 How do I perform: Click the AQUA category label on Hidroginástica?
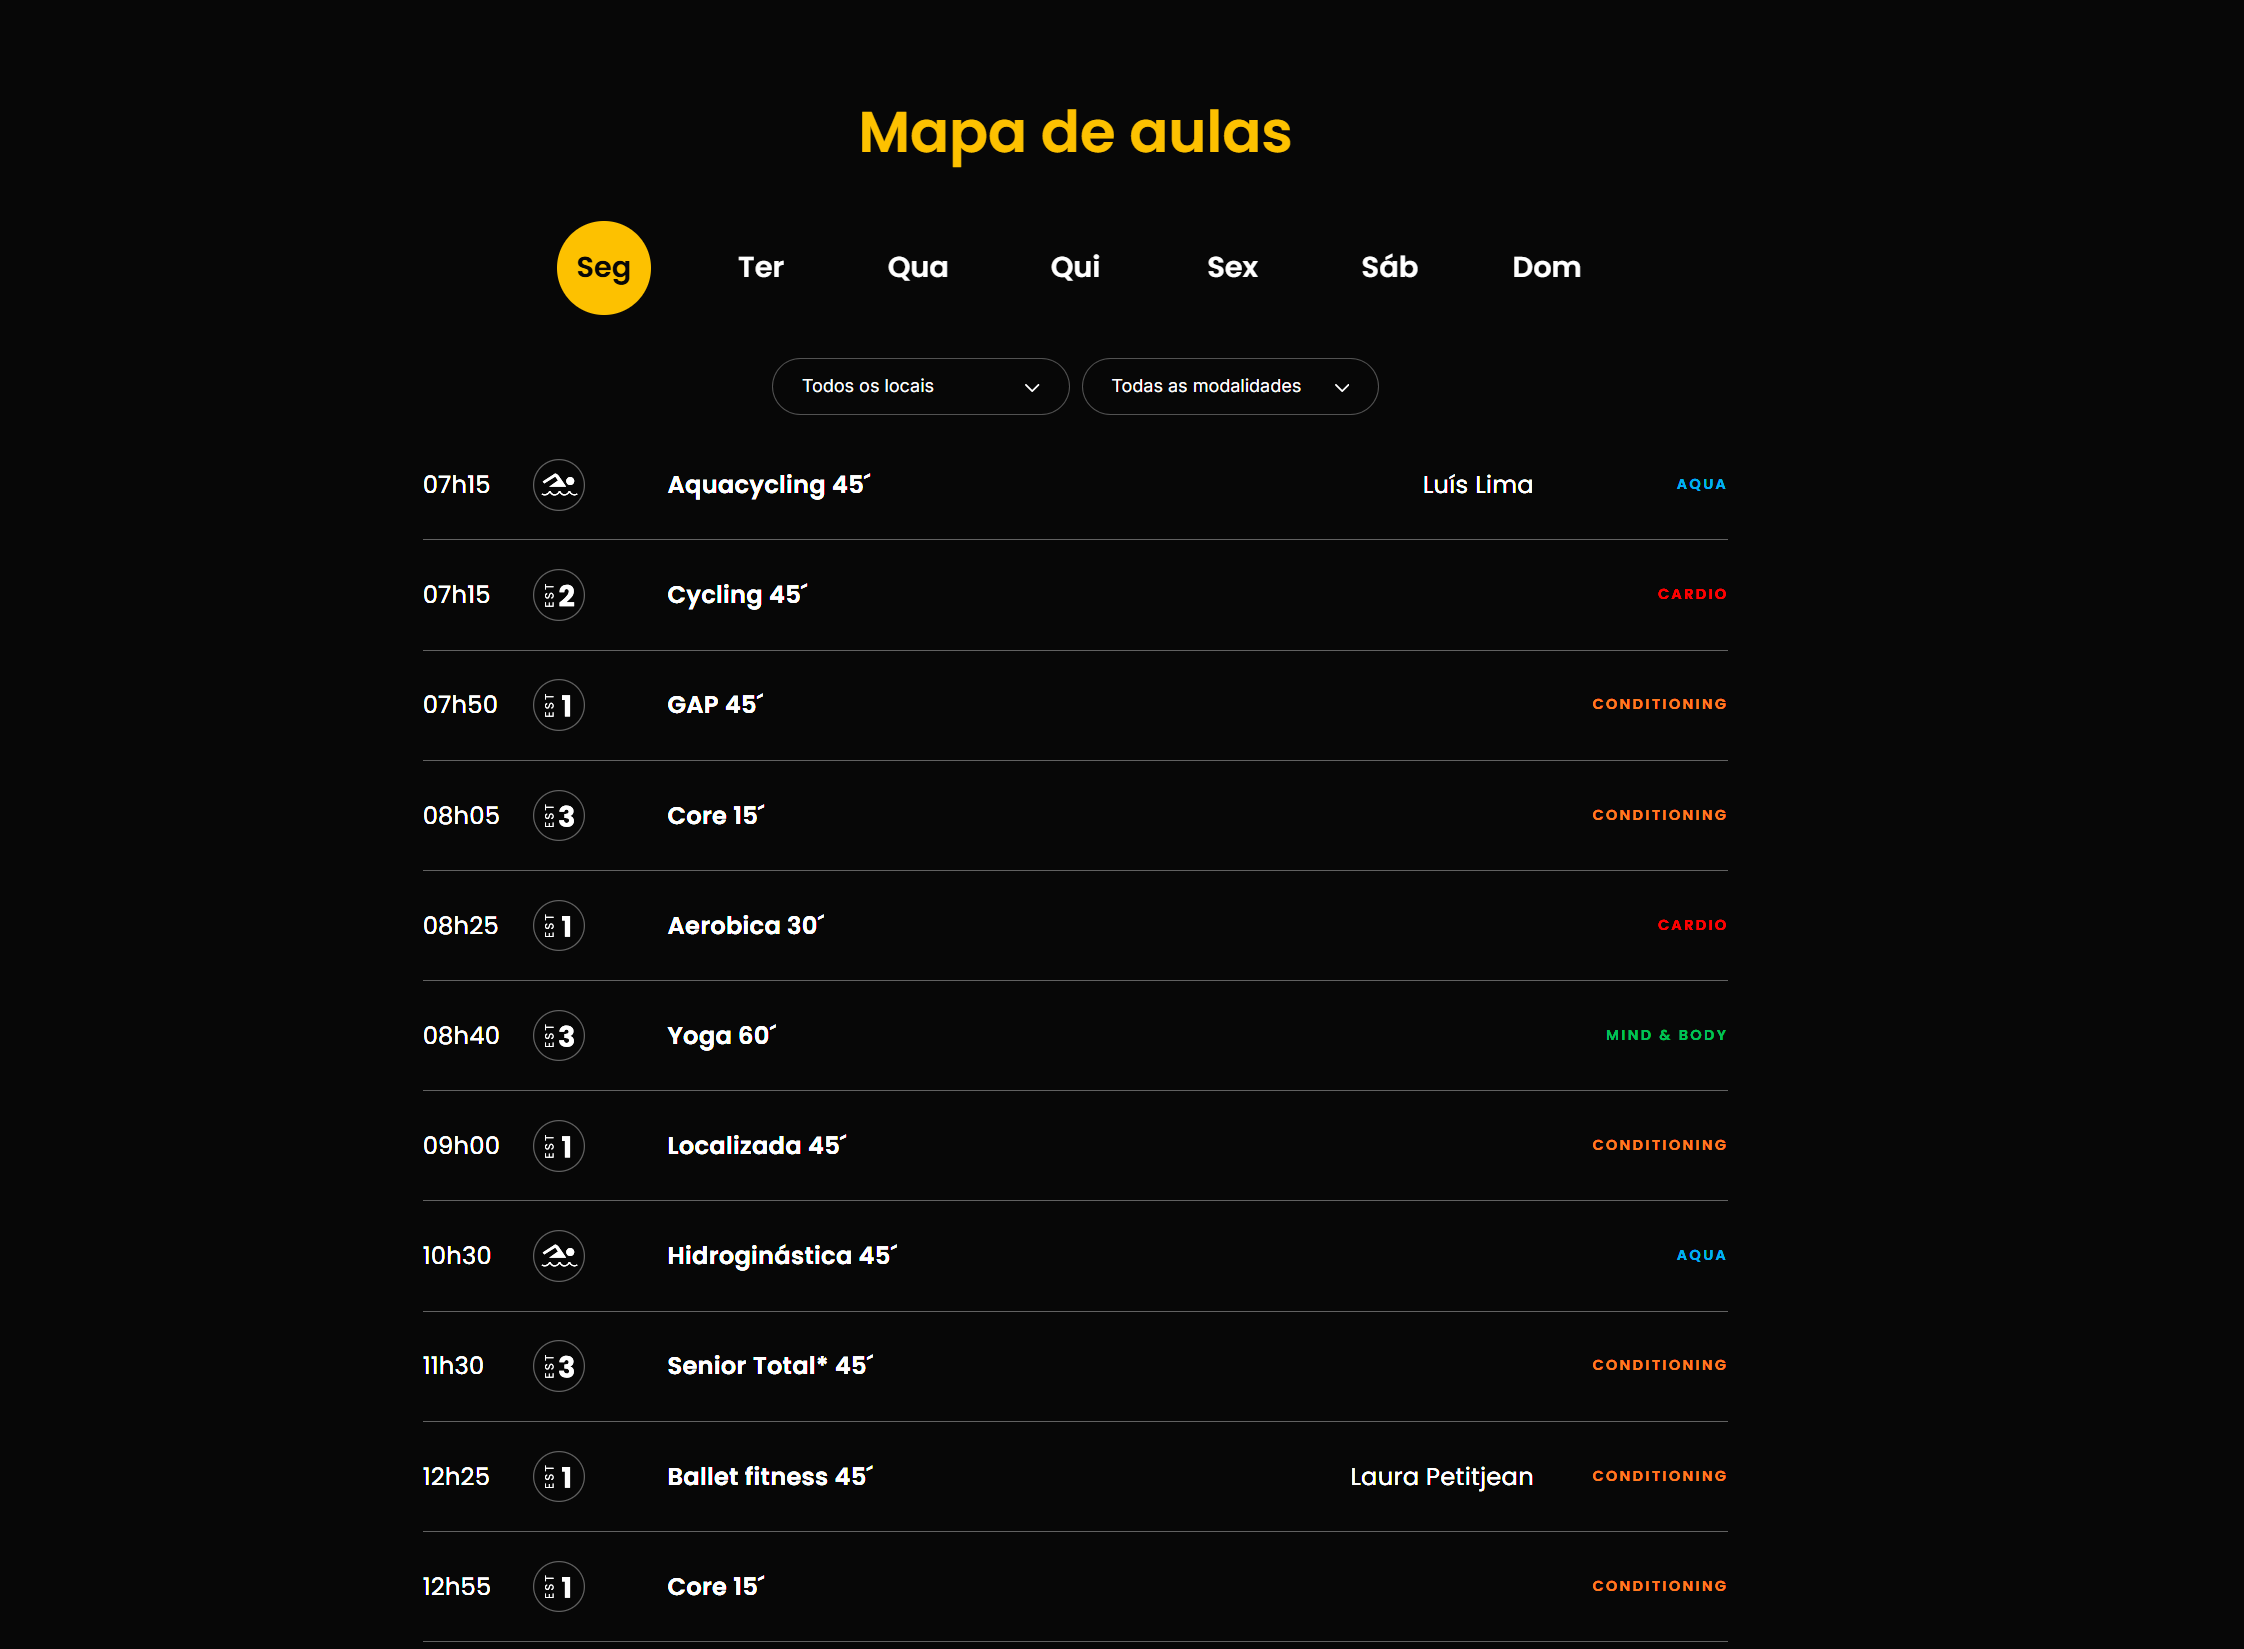pos(1700,1256)
